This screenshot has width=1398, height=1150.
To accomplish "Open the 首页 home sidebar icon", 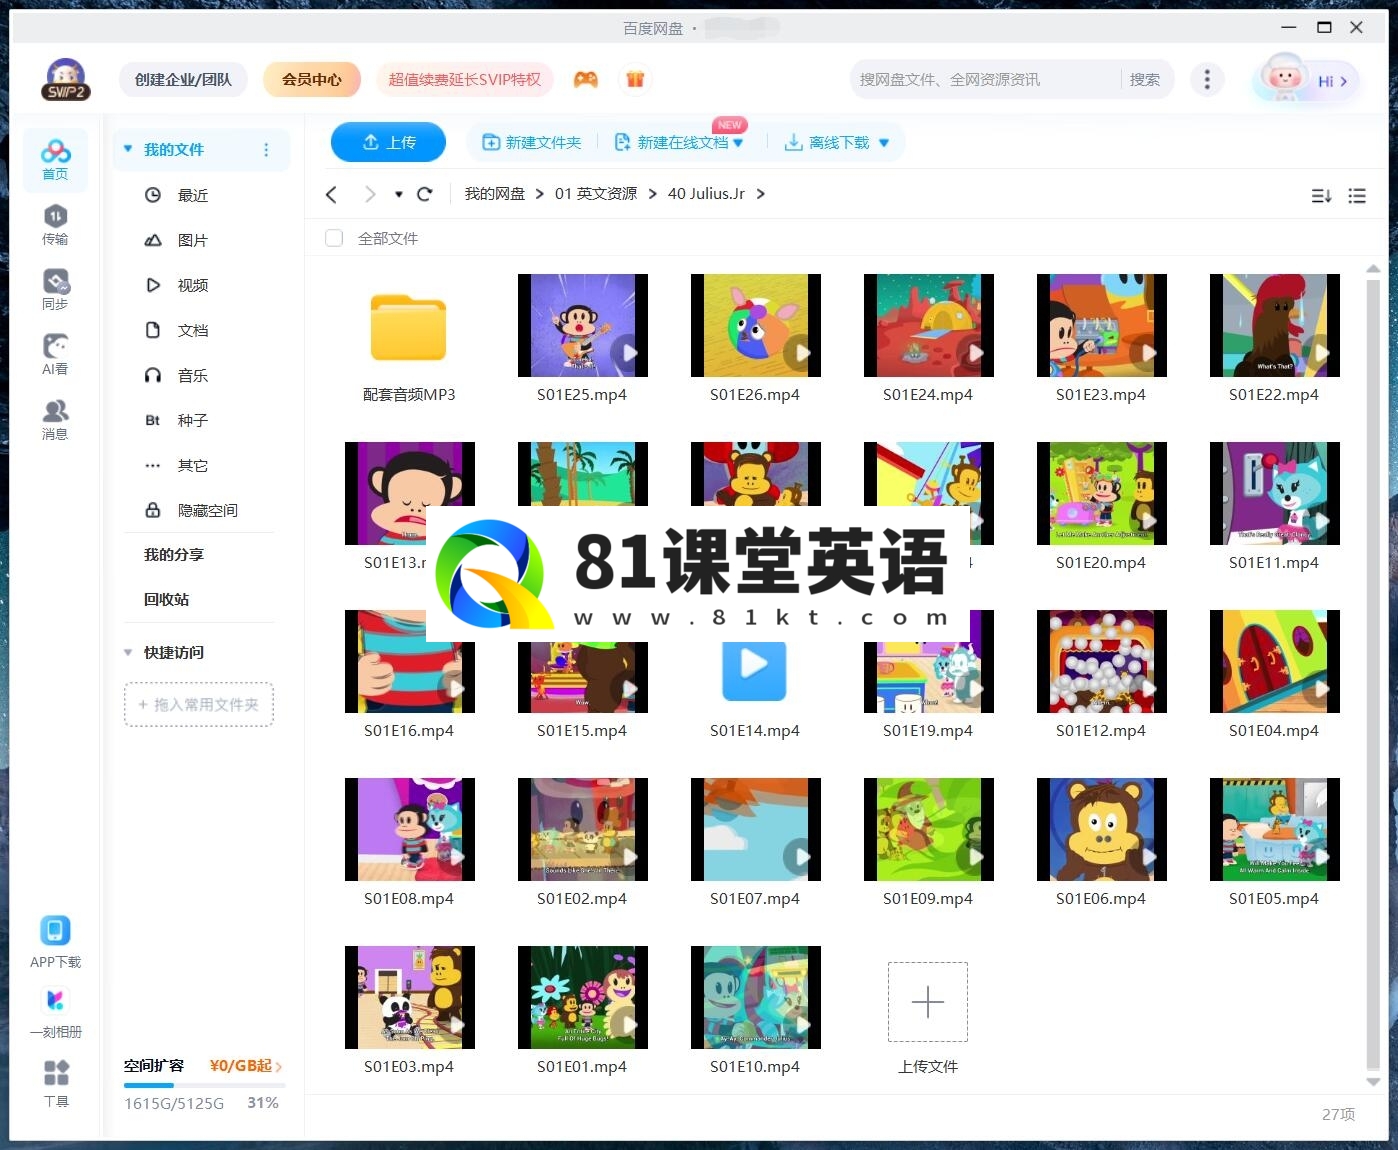I will (x=55, y=160).
